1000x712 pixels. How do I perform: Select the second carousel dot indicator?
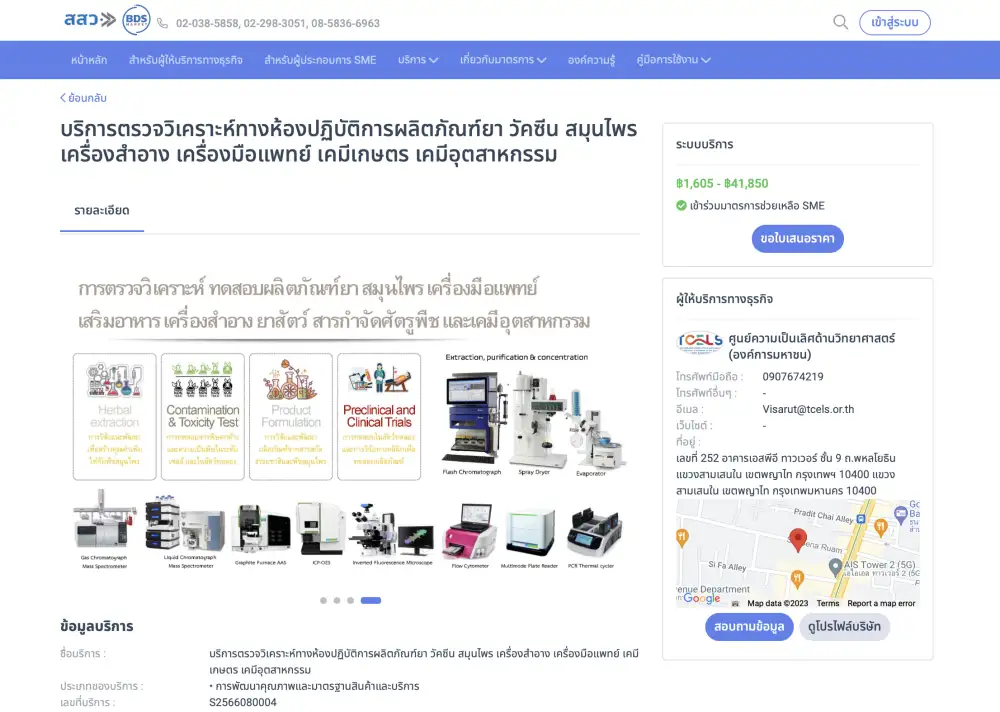[337, 600]
